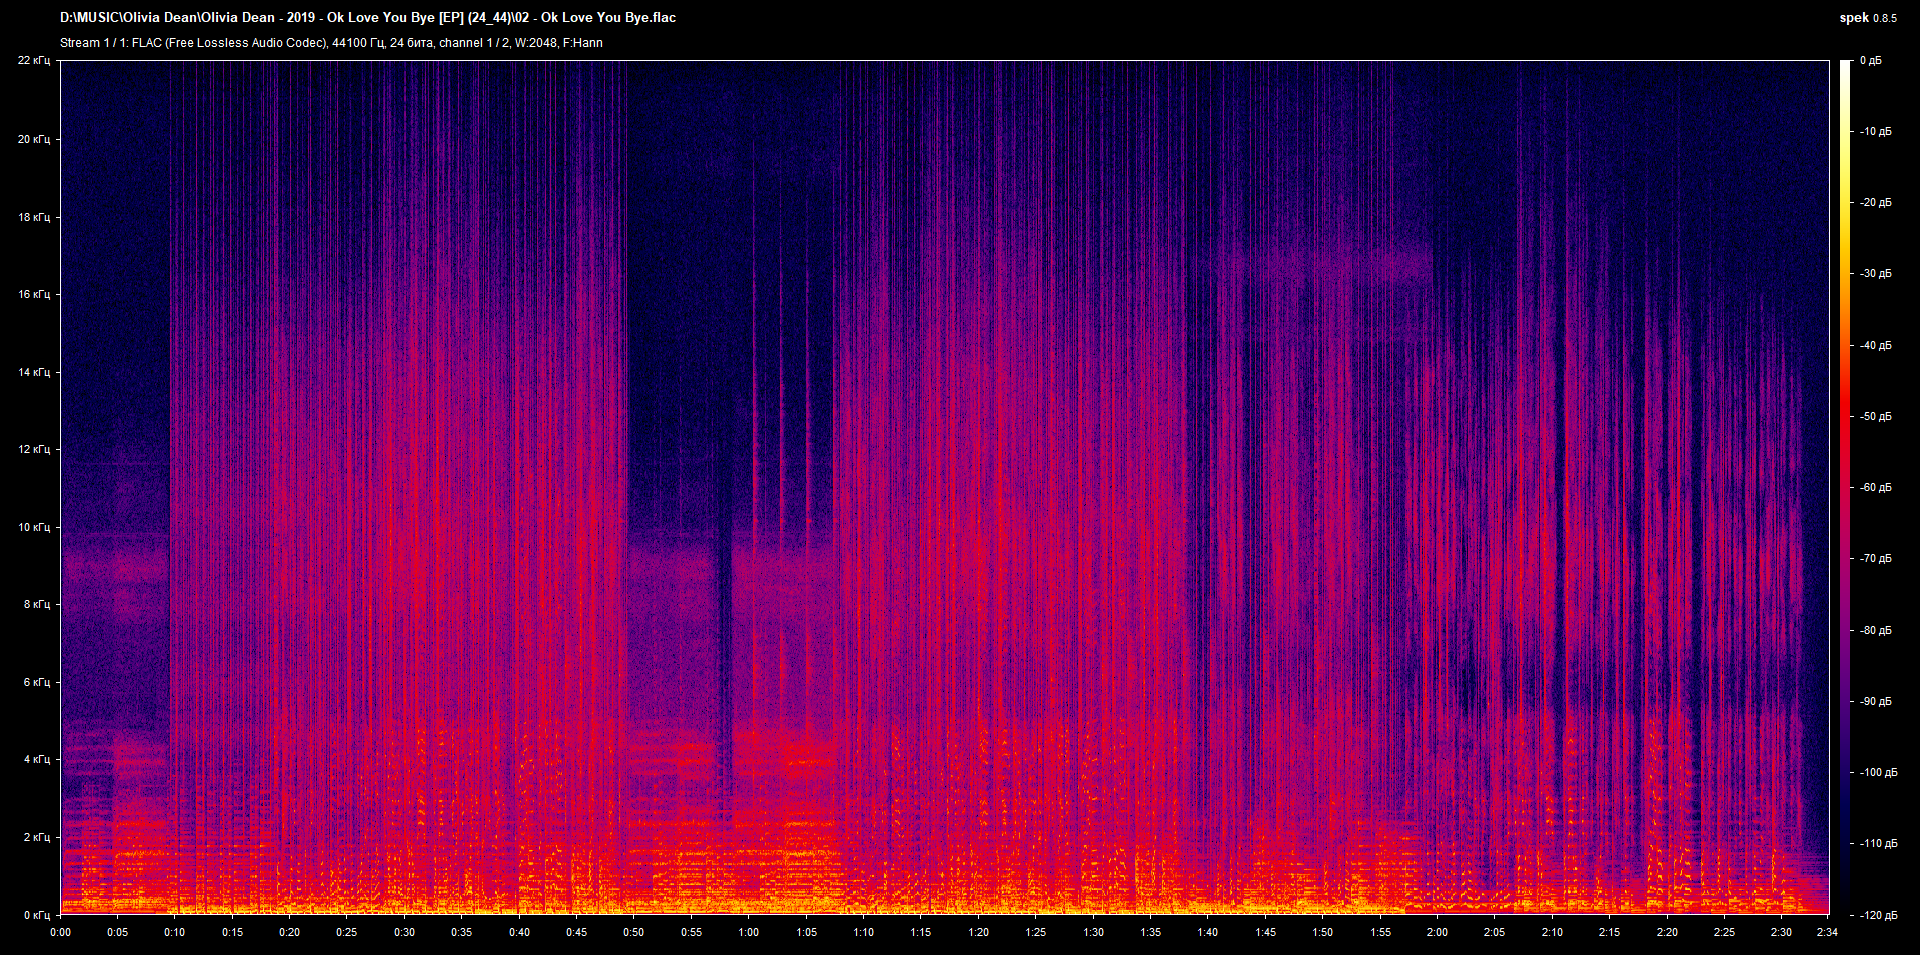This screenshot has height=955, width=1920.
Task: Pick the 1:45 time axis label
Action: click(1266, 932)
